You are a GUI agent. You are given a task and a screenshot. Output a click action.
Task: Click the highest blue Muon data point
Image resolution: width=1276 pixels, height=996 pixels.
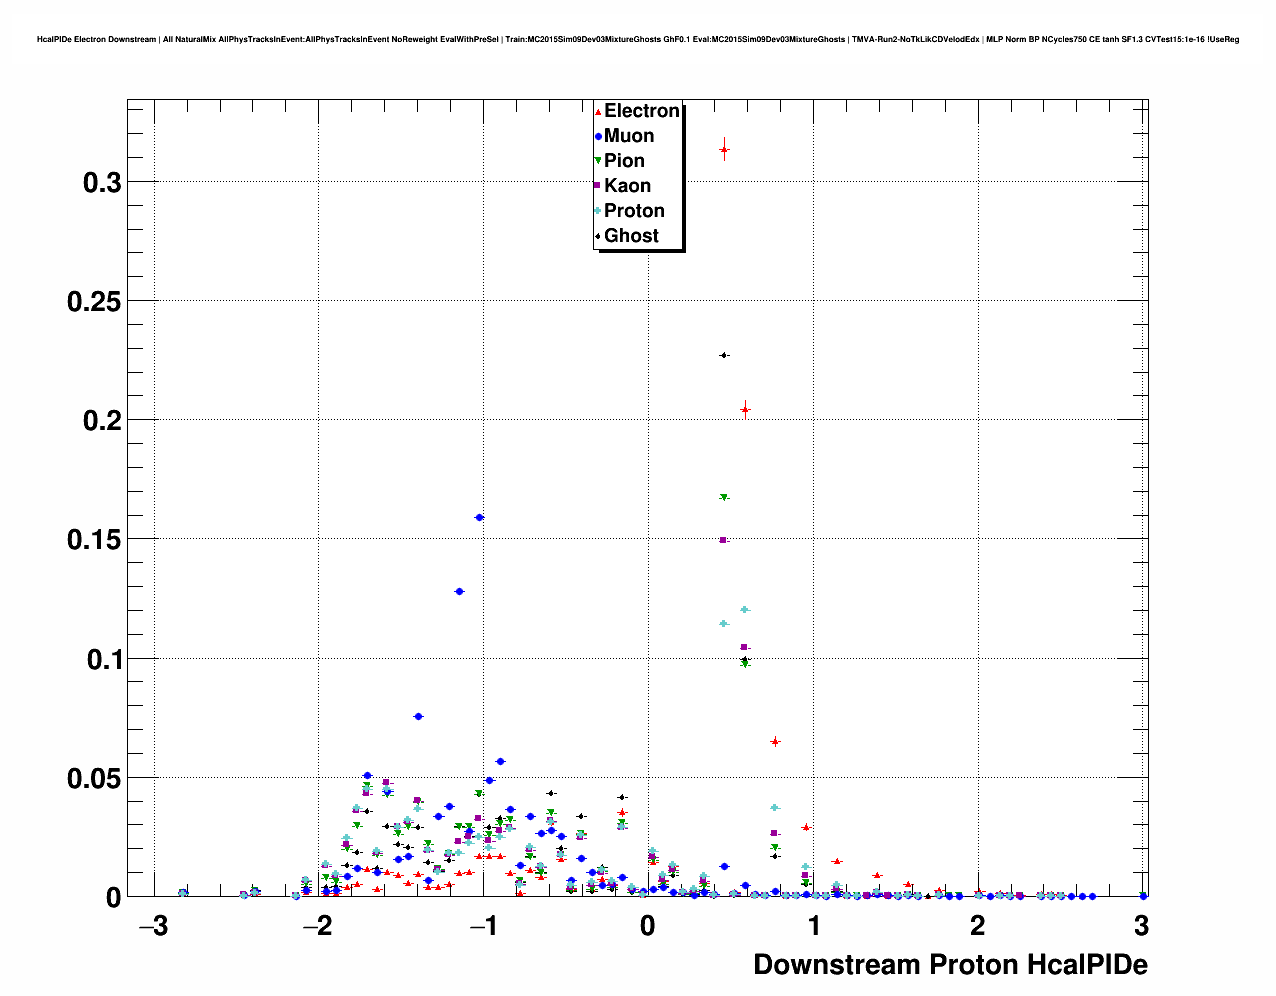click(479, 518)
